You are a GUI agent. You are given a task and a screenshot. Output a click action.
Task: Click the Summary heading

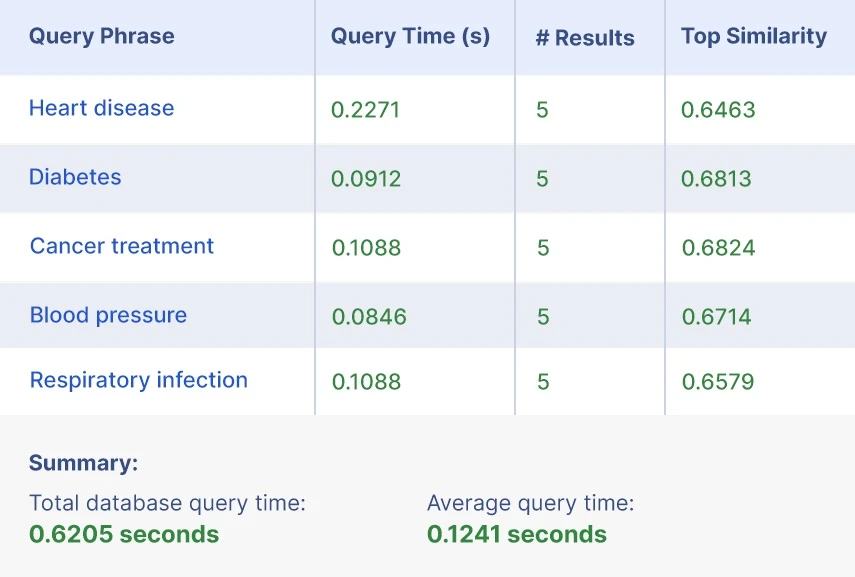click(x=83, y=463)
